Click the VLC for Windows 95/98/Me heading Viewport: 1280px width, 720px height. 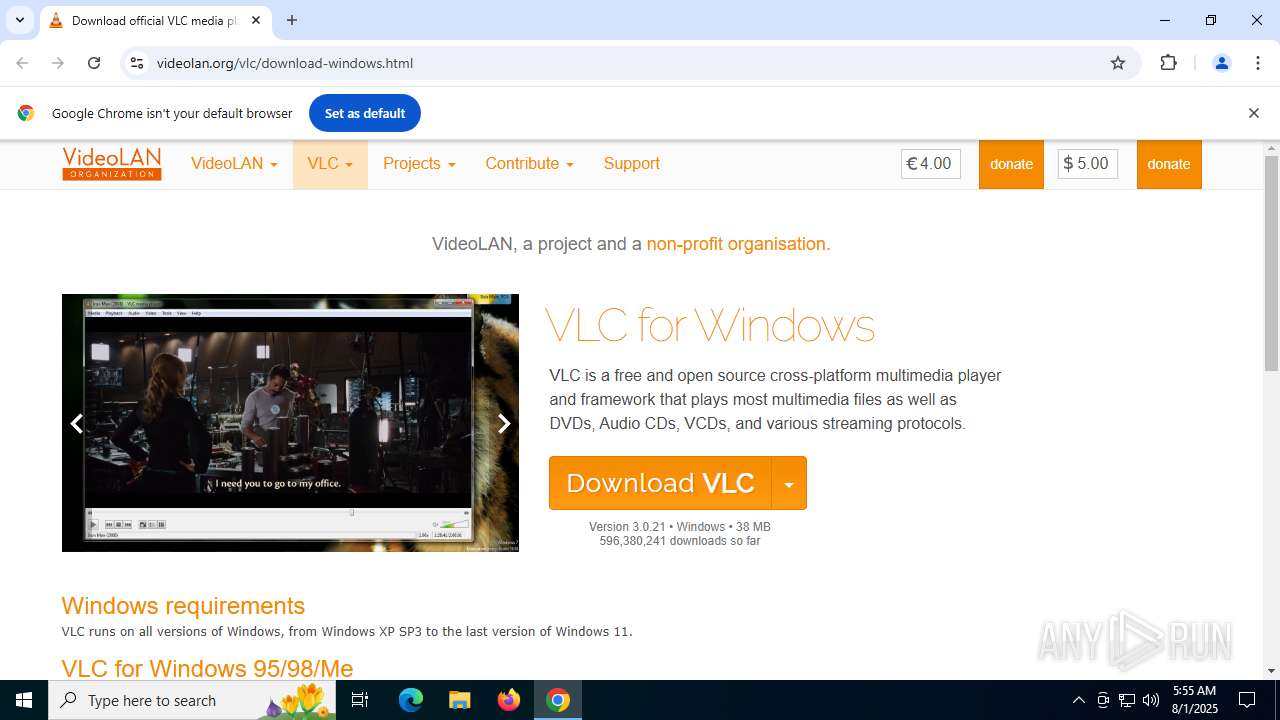[x=207, y=668]
